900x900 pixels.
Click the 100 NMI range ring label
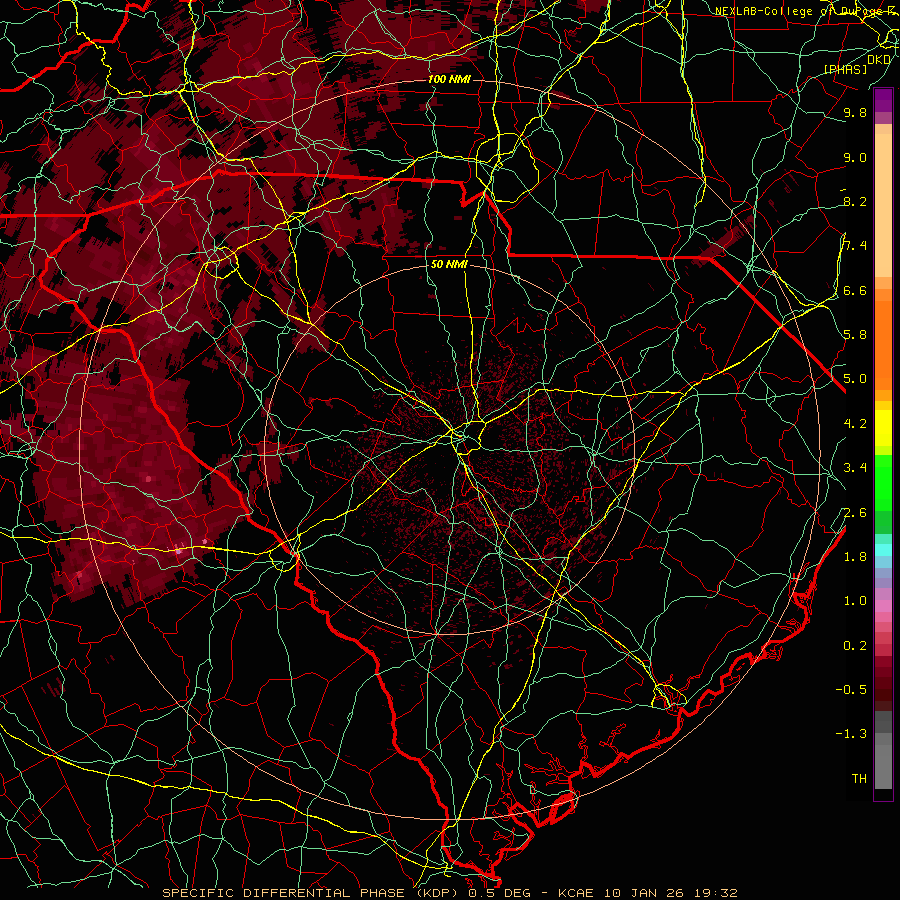449,79
